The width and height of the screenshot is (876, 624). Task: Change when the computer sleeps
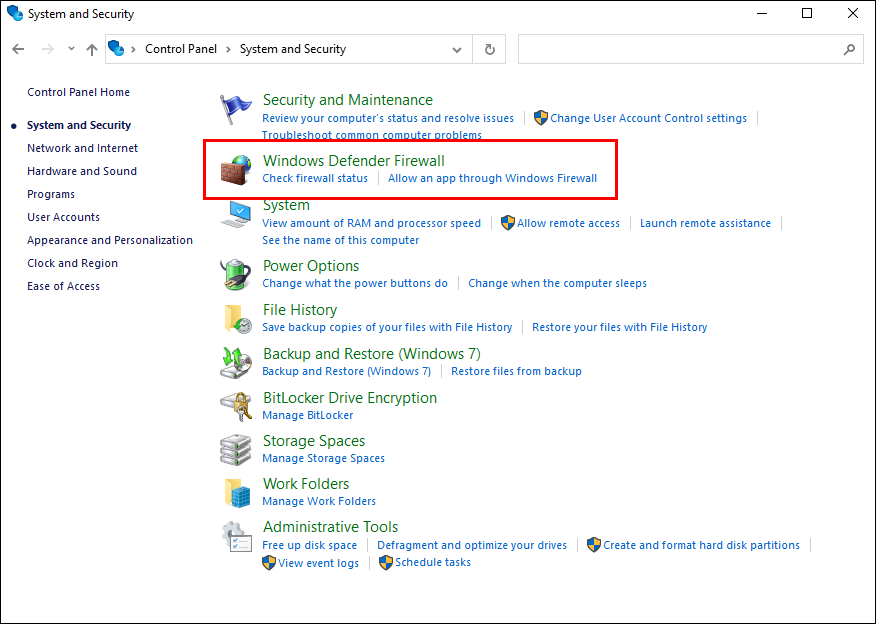(x=557, y=283)
